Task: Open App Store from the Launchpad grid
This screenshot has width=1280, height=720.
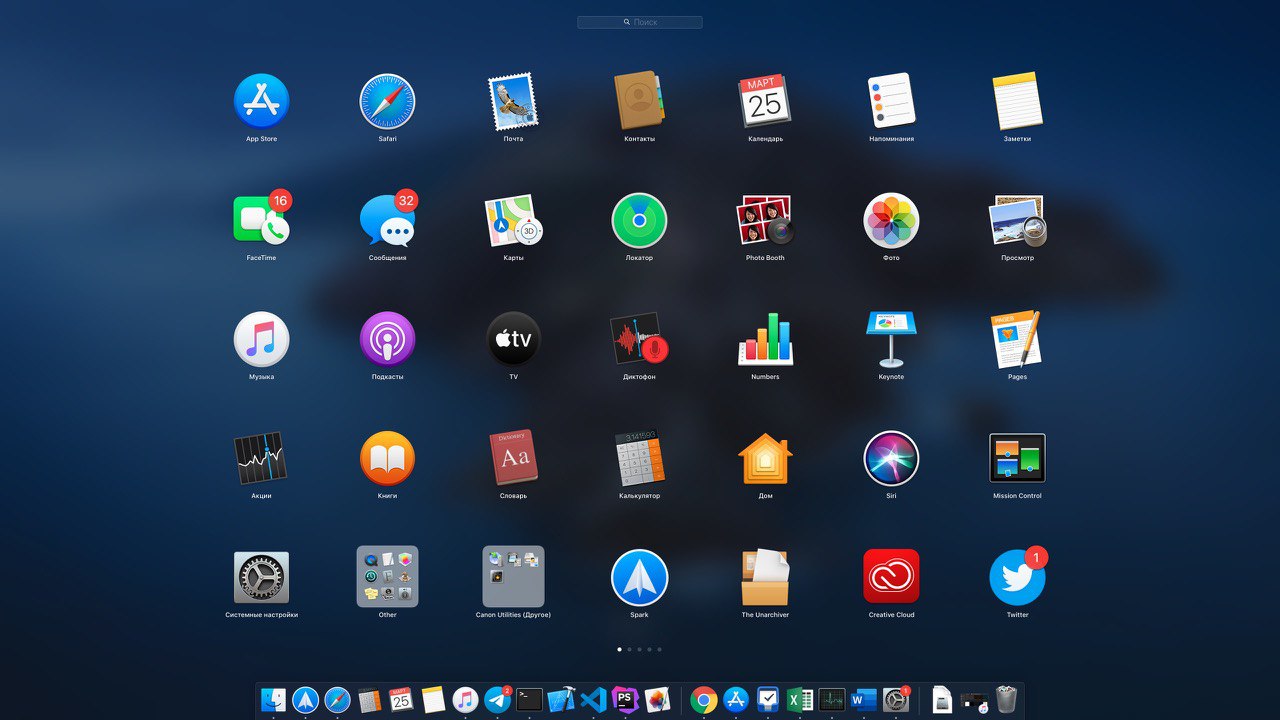Action: (x=261, y=101)
